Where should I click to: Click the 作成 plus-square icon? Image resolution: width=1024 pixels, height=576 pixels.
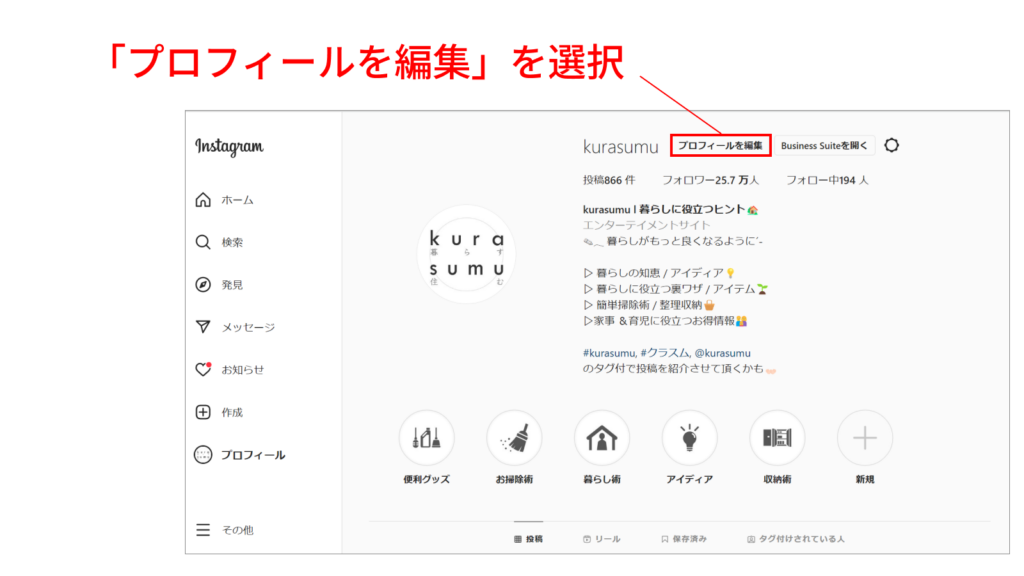(x=203, y=412)
